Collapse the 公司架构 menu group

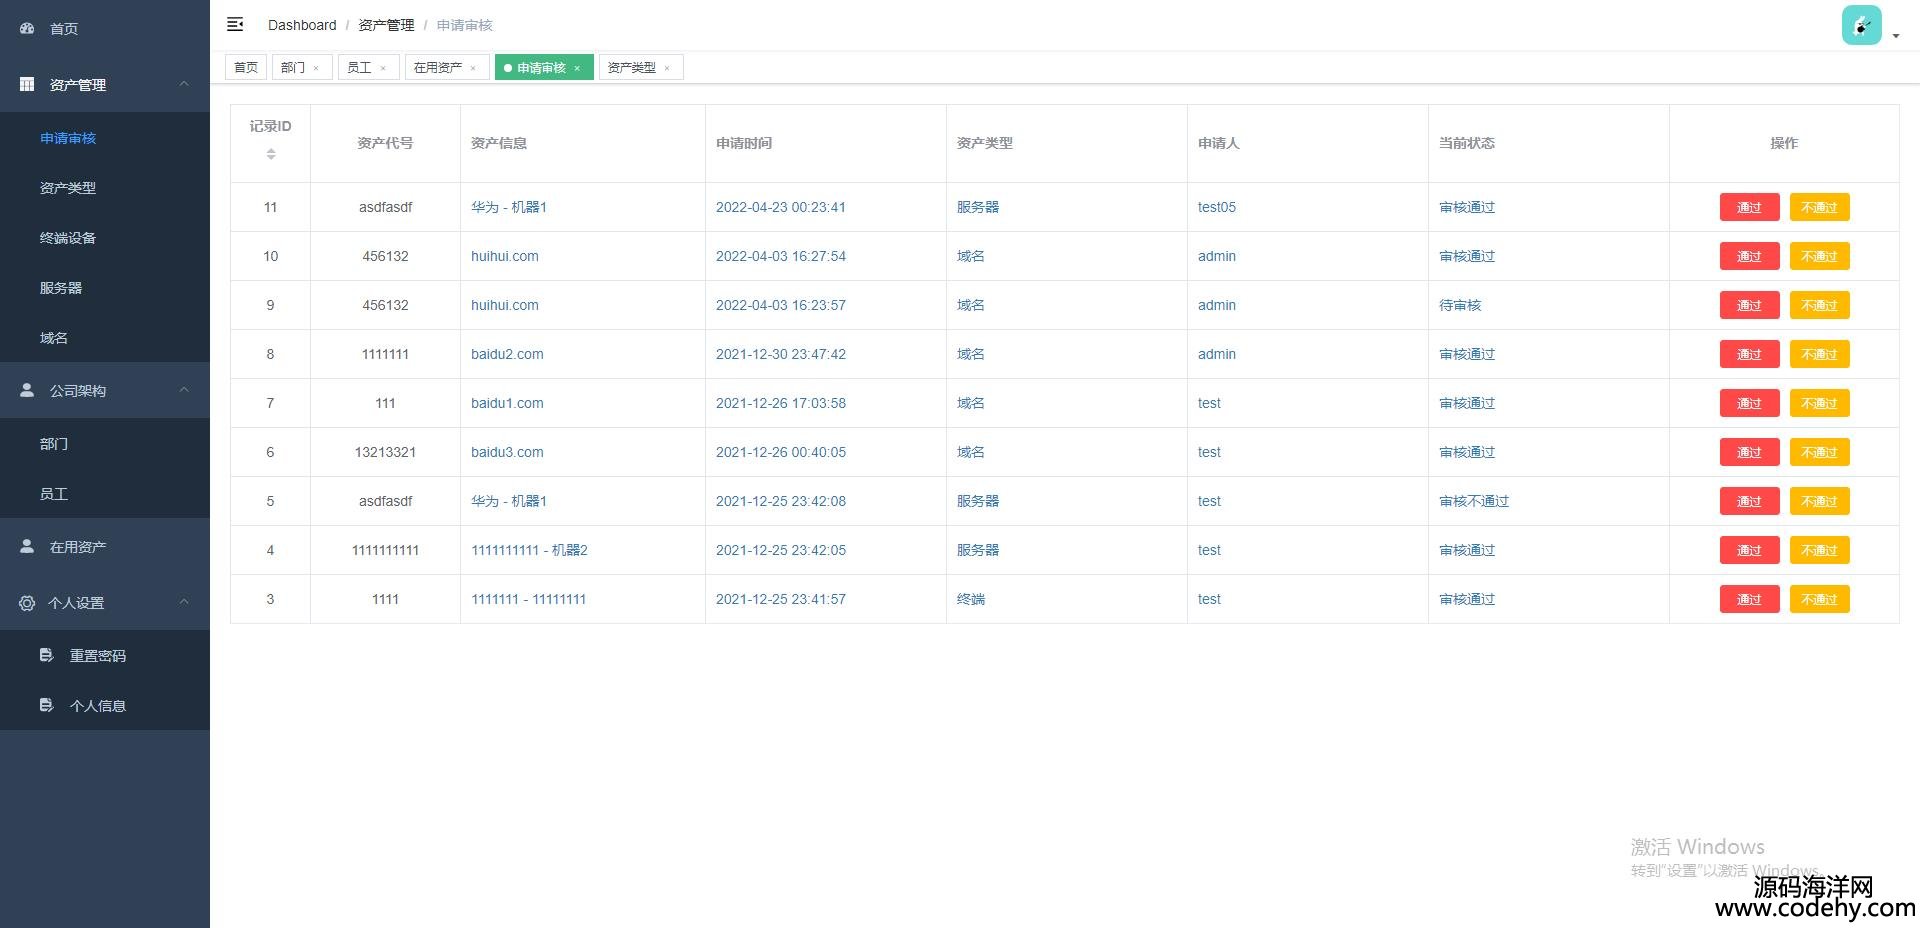point(184,390)
